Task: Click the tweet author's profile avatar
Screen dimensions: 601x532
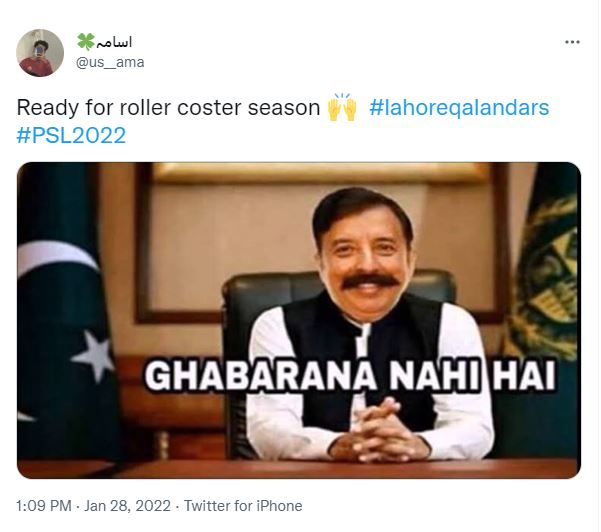Action: (x=40, y=53)
